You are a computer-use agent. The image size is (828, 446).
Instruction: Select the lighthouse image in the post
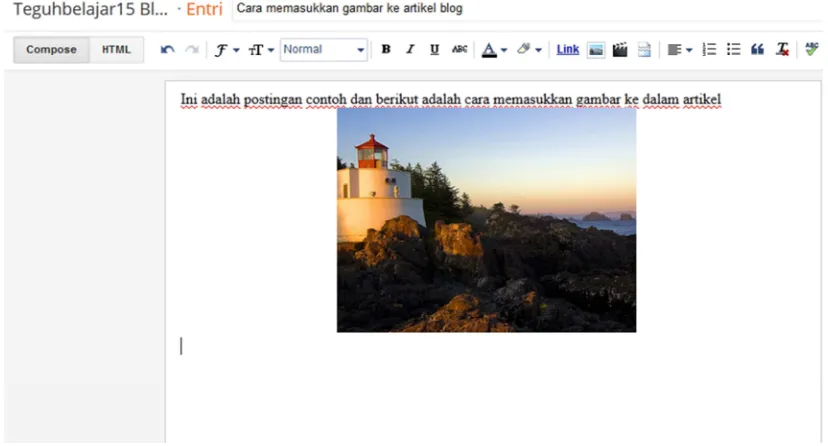coord(486,220)
